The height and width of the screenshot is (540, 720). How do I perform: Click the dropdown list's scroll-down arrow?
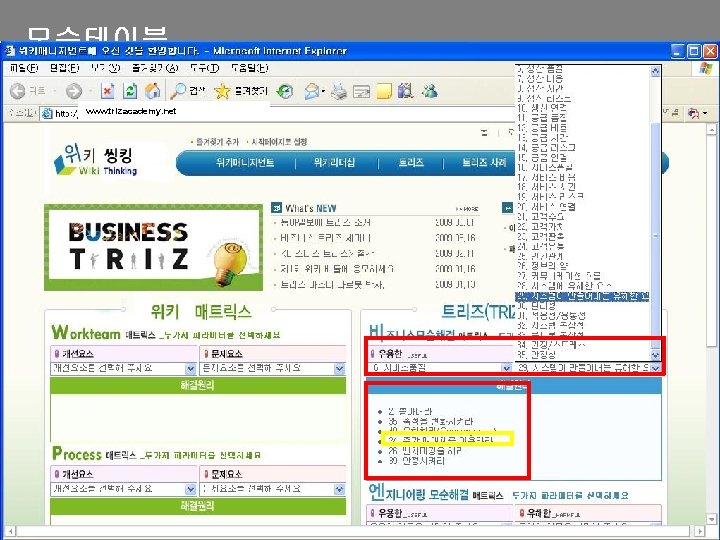(656, 355)
